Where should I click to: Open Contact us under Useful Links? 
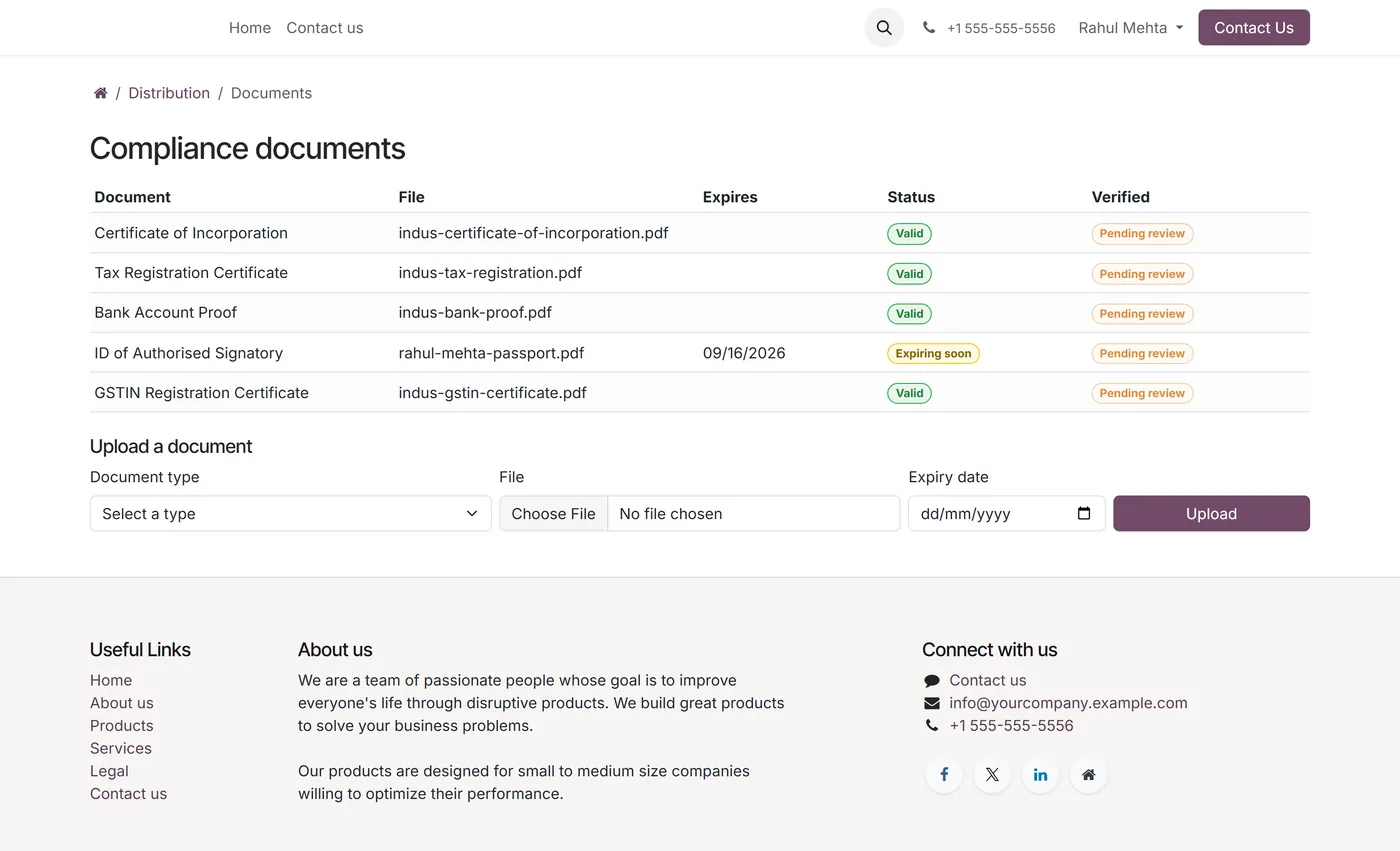click(128, 794)
